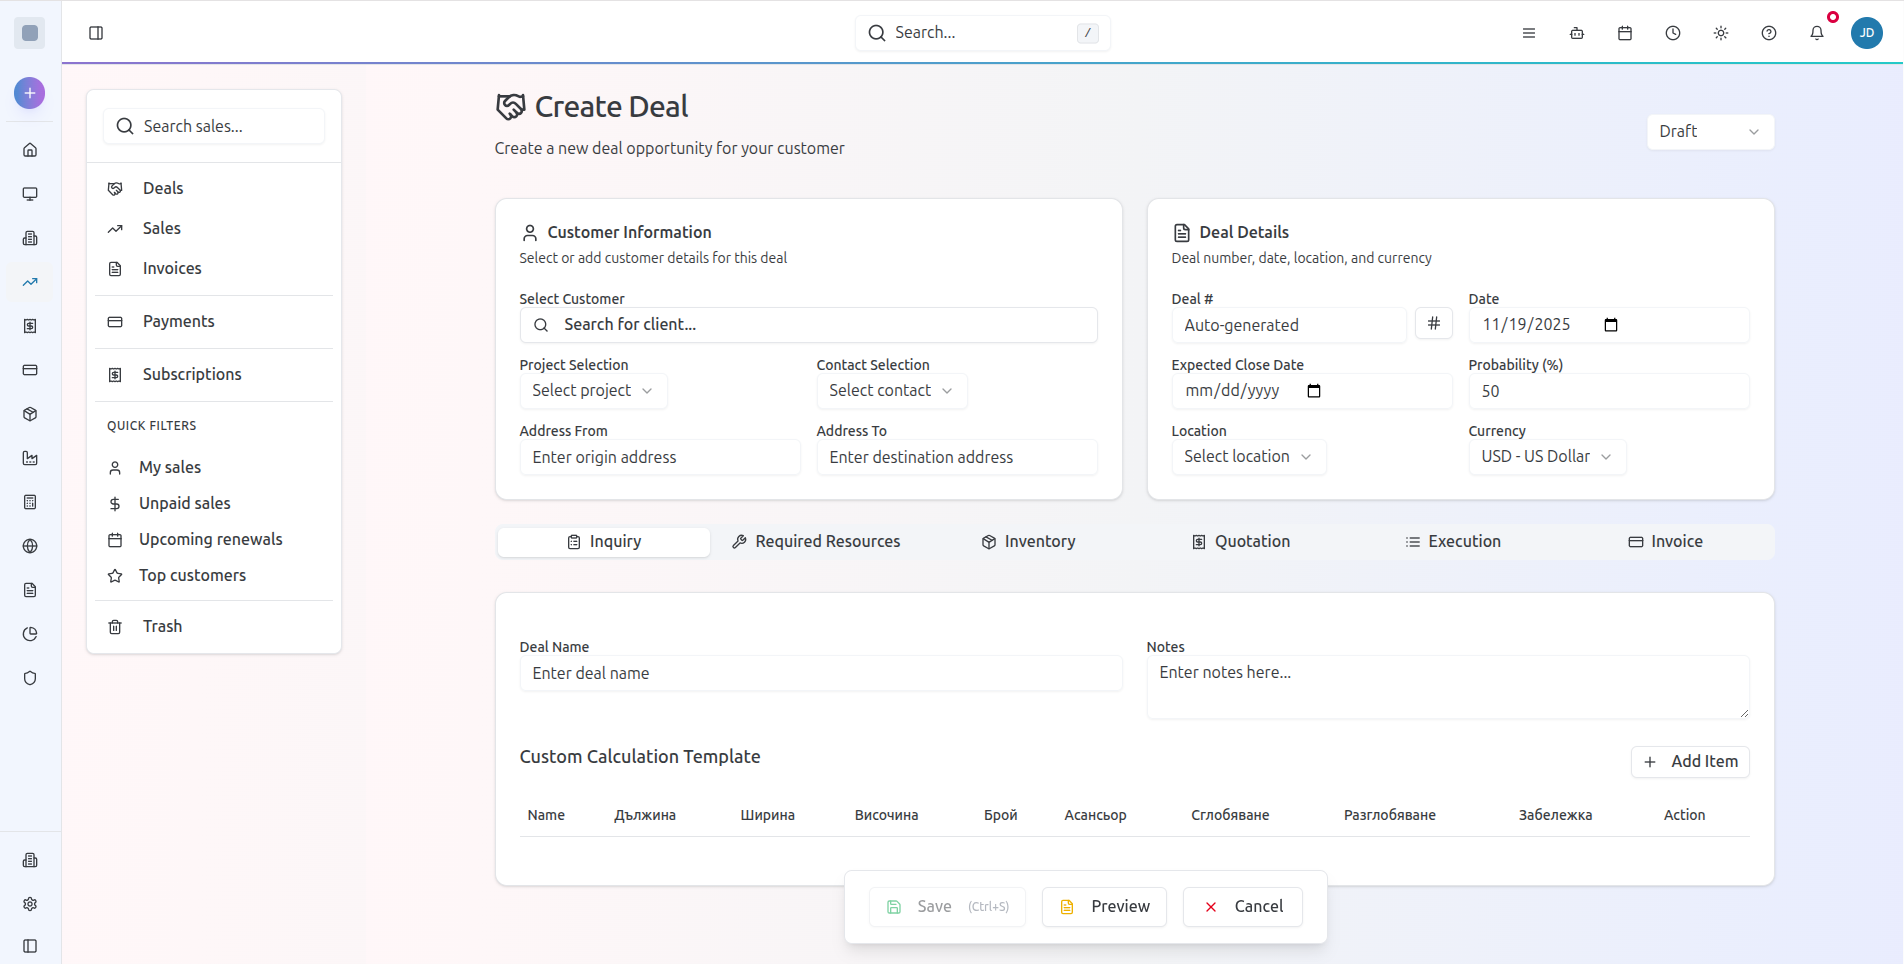The width and height of the screenshot is (1904, 964).
Task: Open the notification history clock icon
Action: pyautogui.click(x=1671, y=33)
